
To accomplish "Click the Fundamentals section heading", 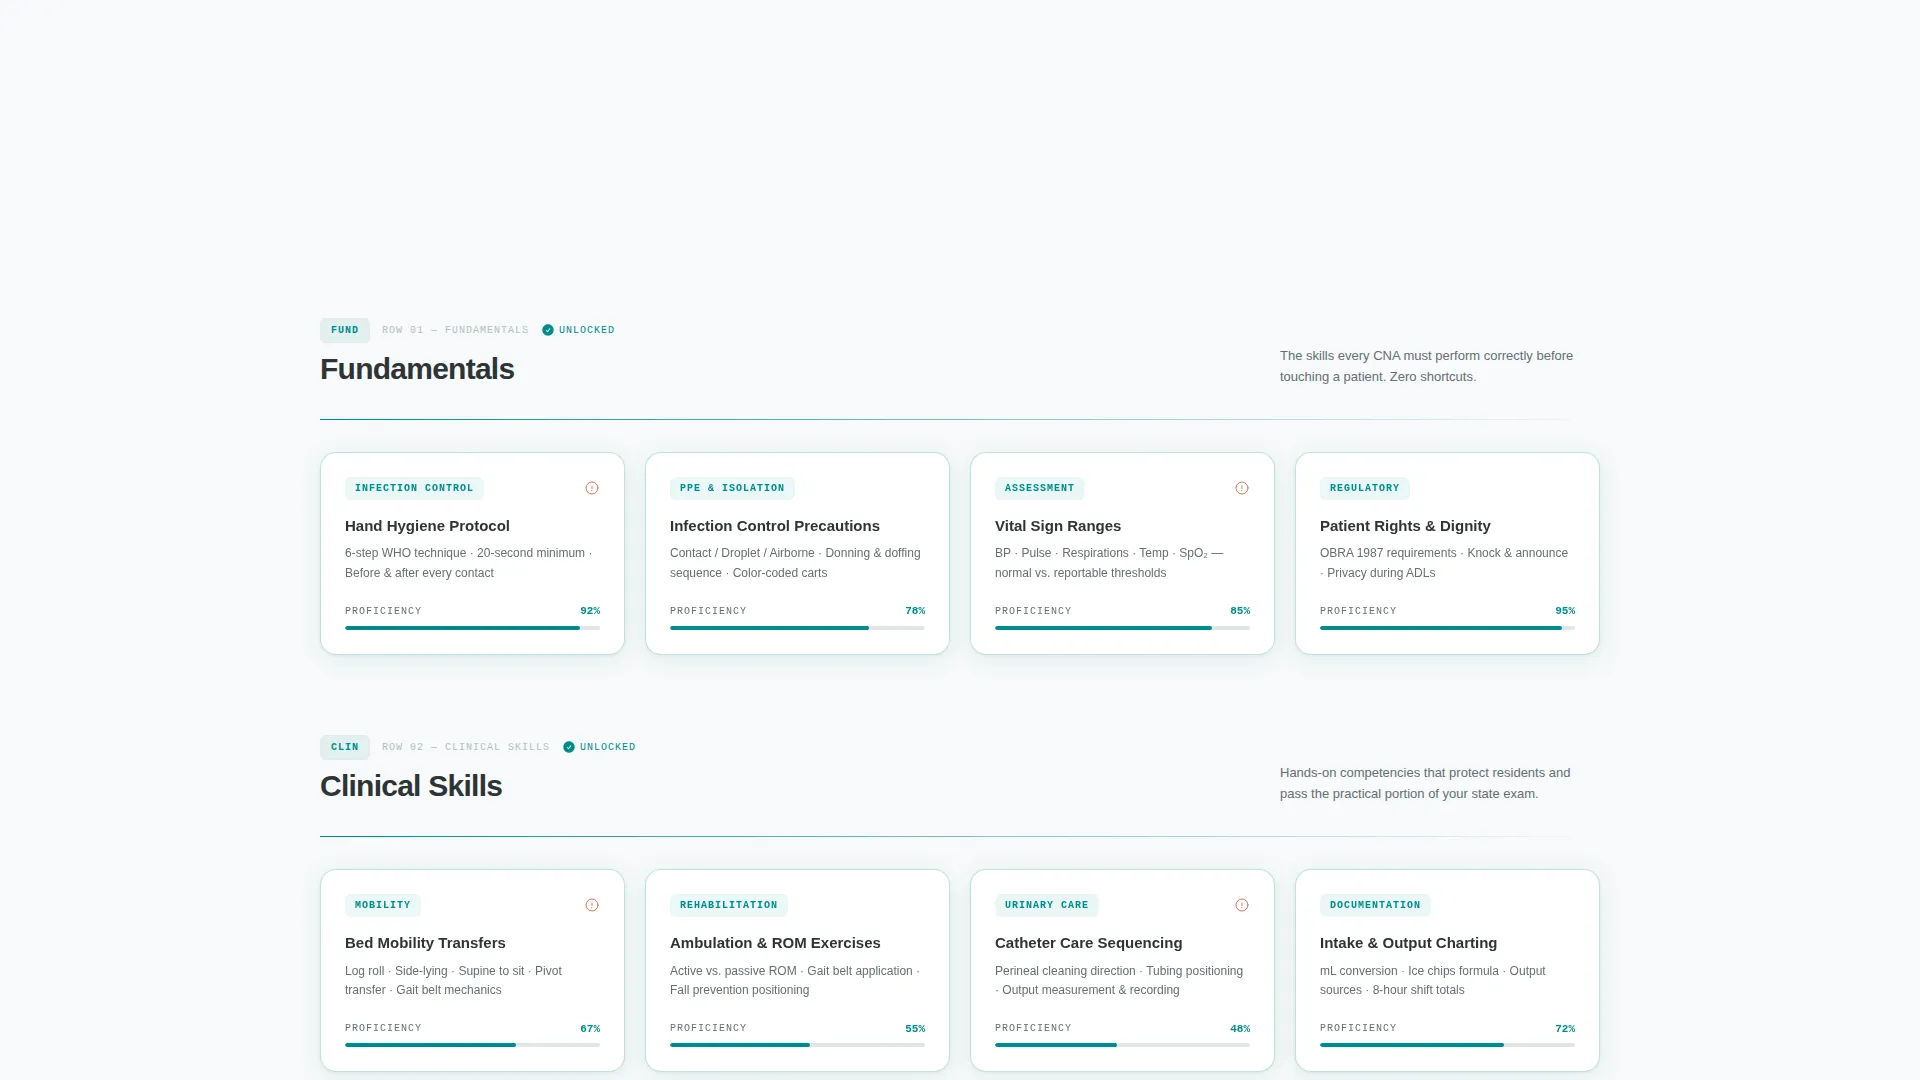I will [417, 369].
